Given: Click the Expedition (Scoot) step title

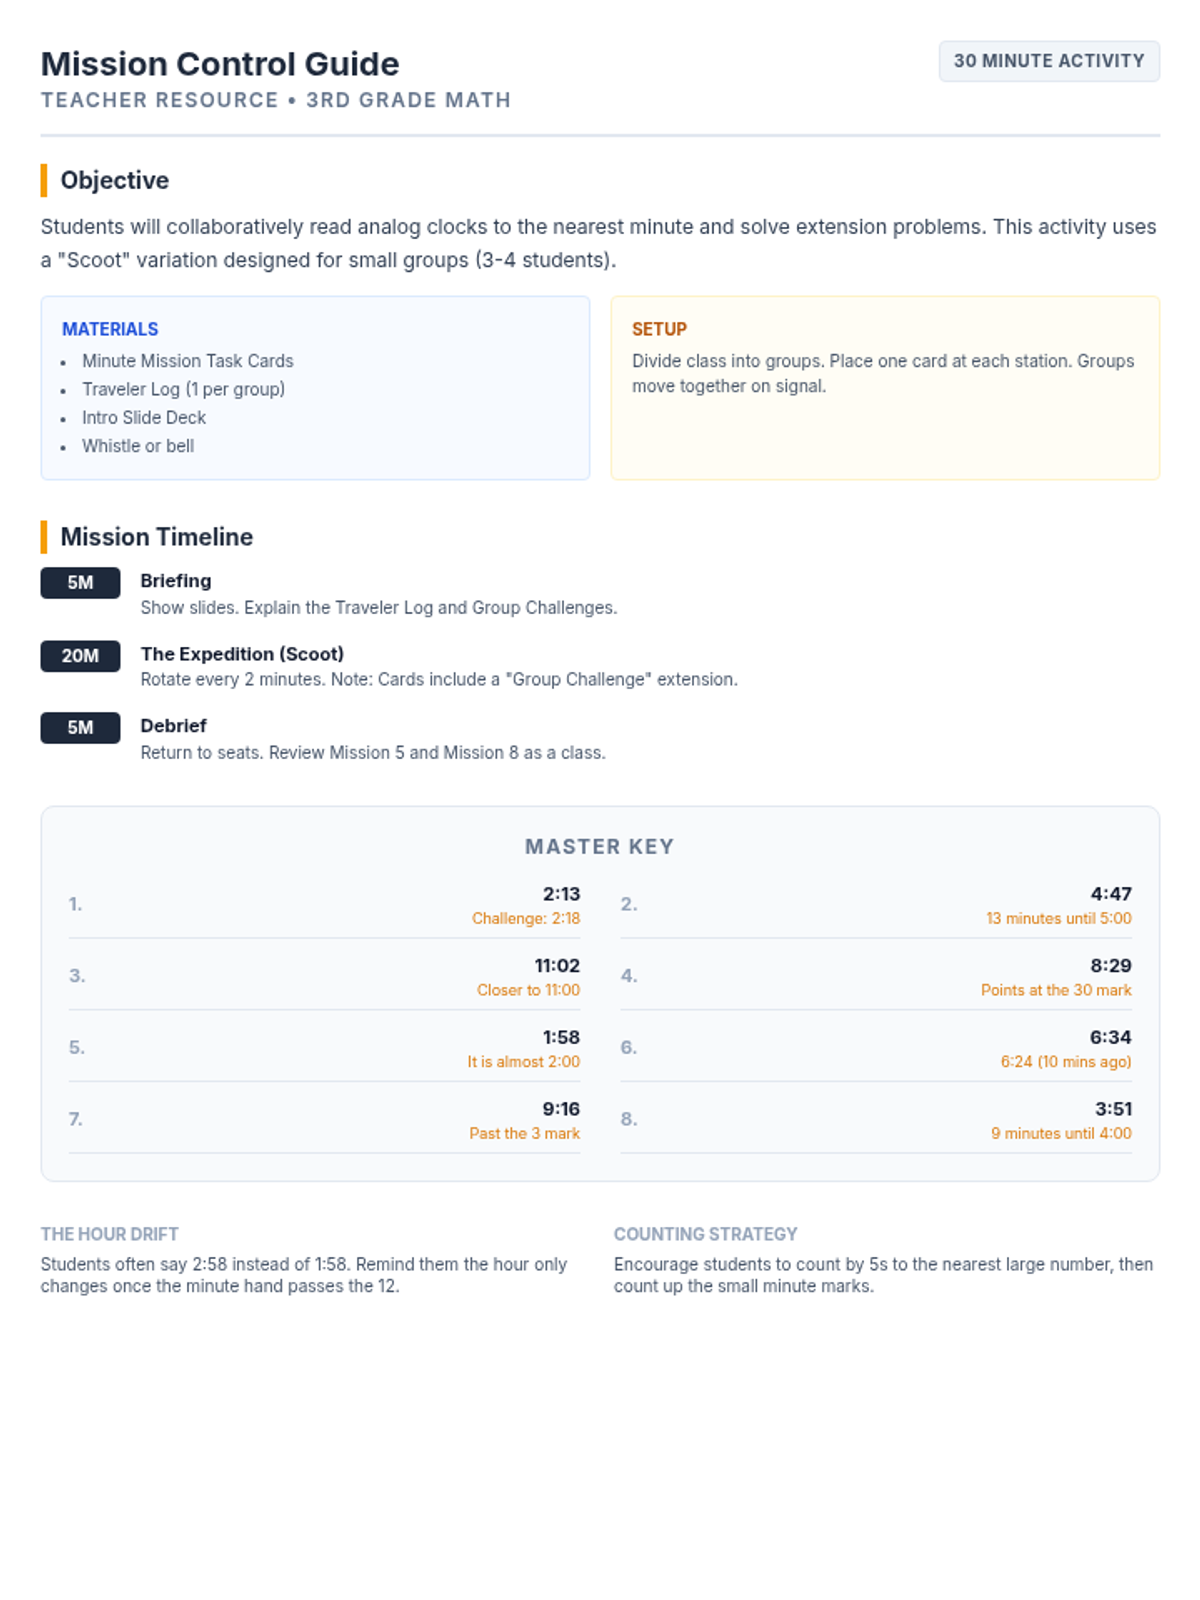Looking at the screenshot, I should click(x=242, y=654).
